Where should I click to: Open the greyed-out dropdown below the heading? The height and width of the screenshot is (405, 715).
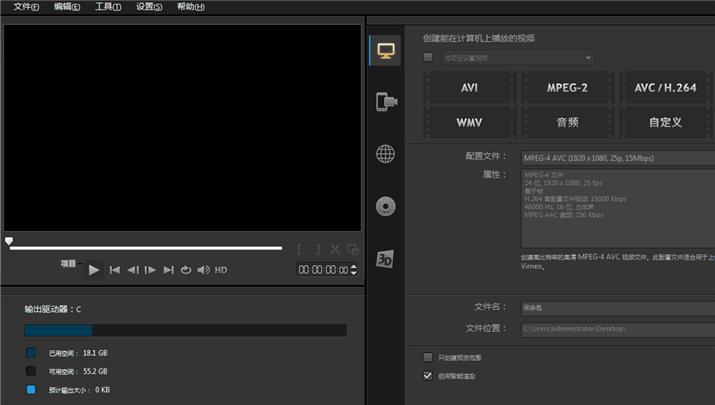point(518,58)
